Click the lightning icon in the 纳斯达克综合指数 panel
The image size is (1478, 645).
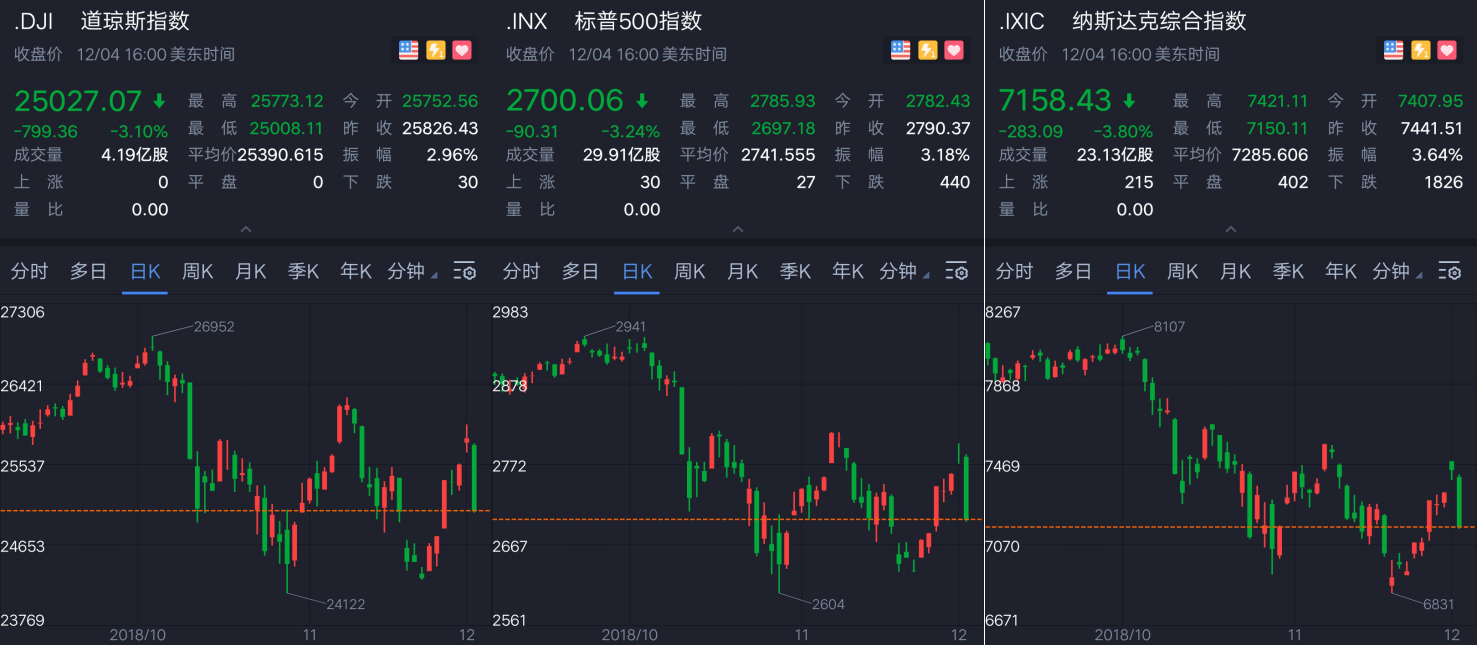point(1421,50)
